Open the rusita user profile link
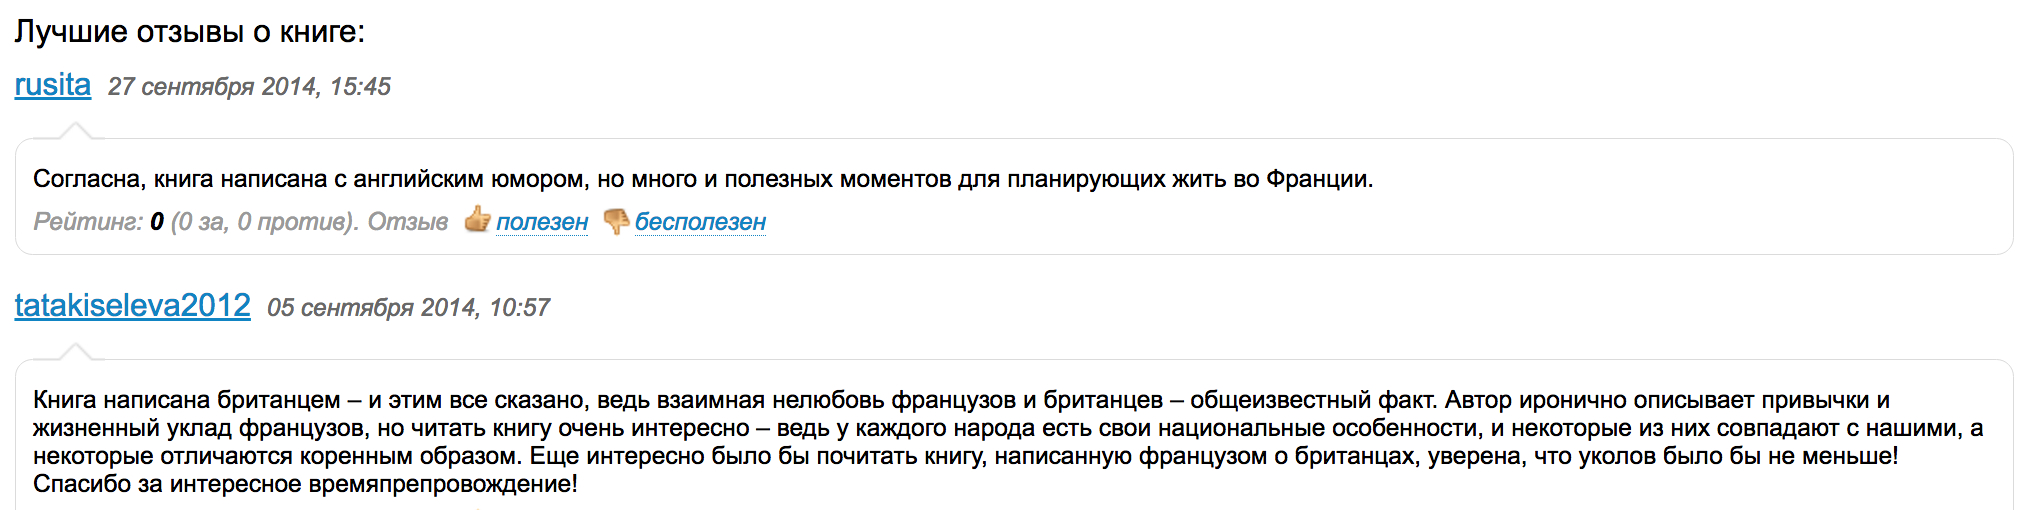 53,85
